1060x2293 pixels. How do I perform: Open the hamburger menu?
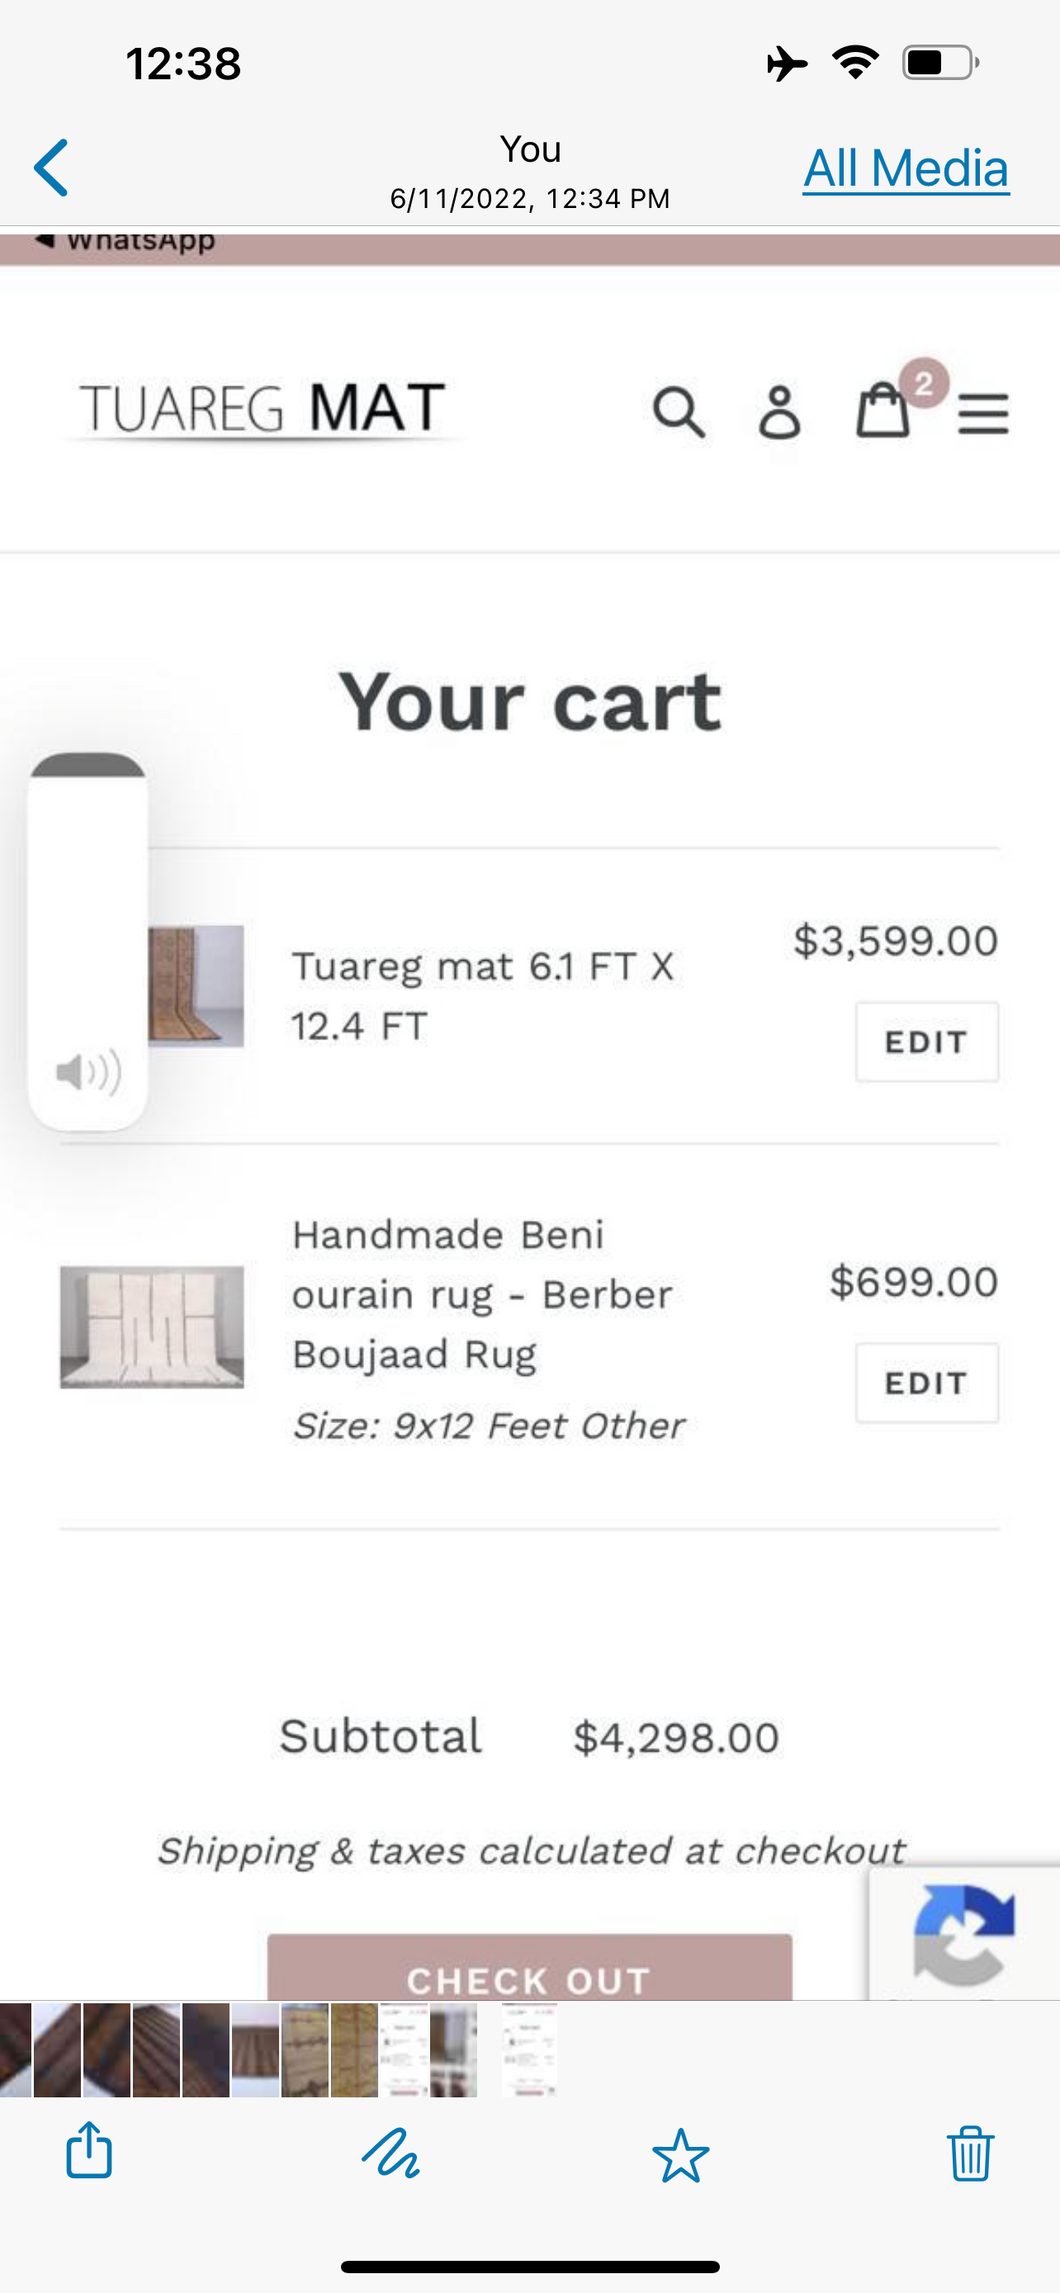[x=983, y=412]
